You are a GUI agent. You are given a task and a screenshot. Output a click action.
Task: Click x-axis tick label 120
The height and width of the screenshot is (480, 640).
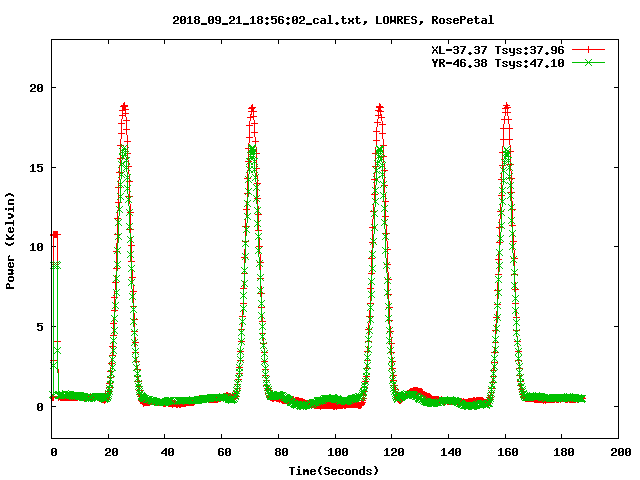pyautogui.click(x=394, y=452)
